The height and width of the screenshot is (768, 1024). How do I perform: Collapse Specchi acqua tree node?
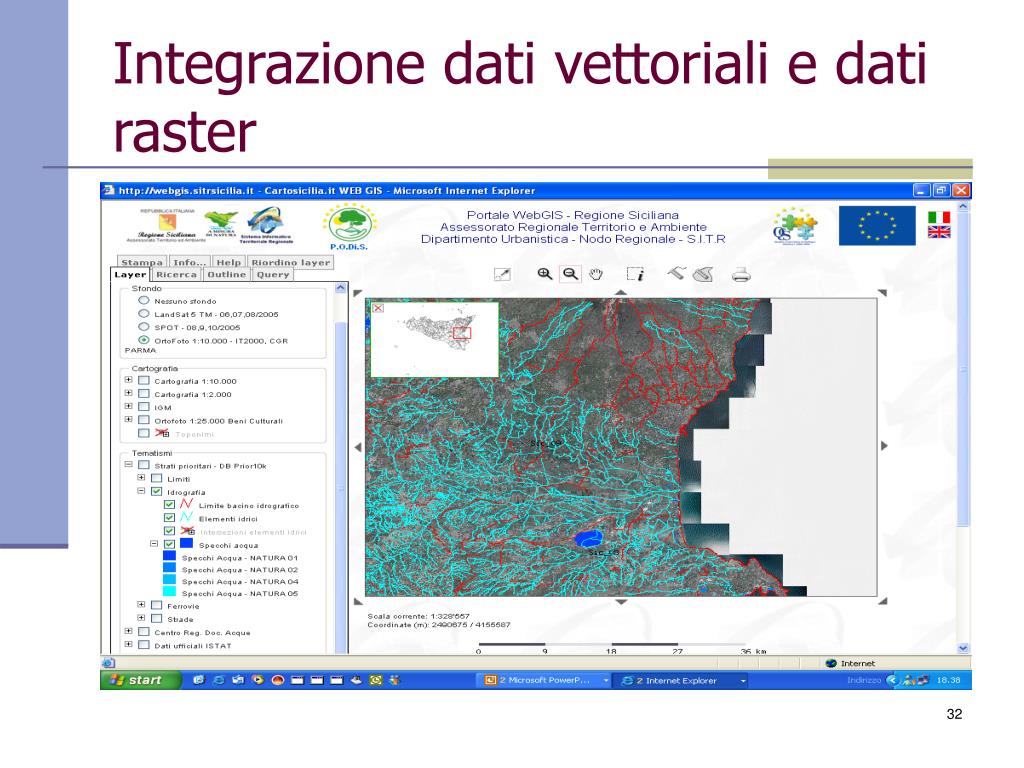154,543
